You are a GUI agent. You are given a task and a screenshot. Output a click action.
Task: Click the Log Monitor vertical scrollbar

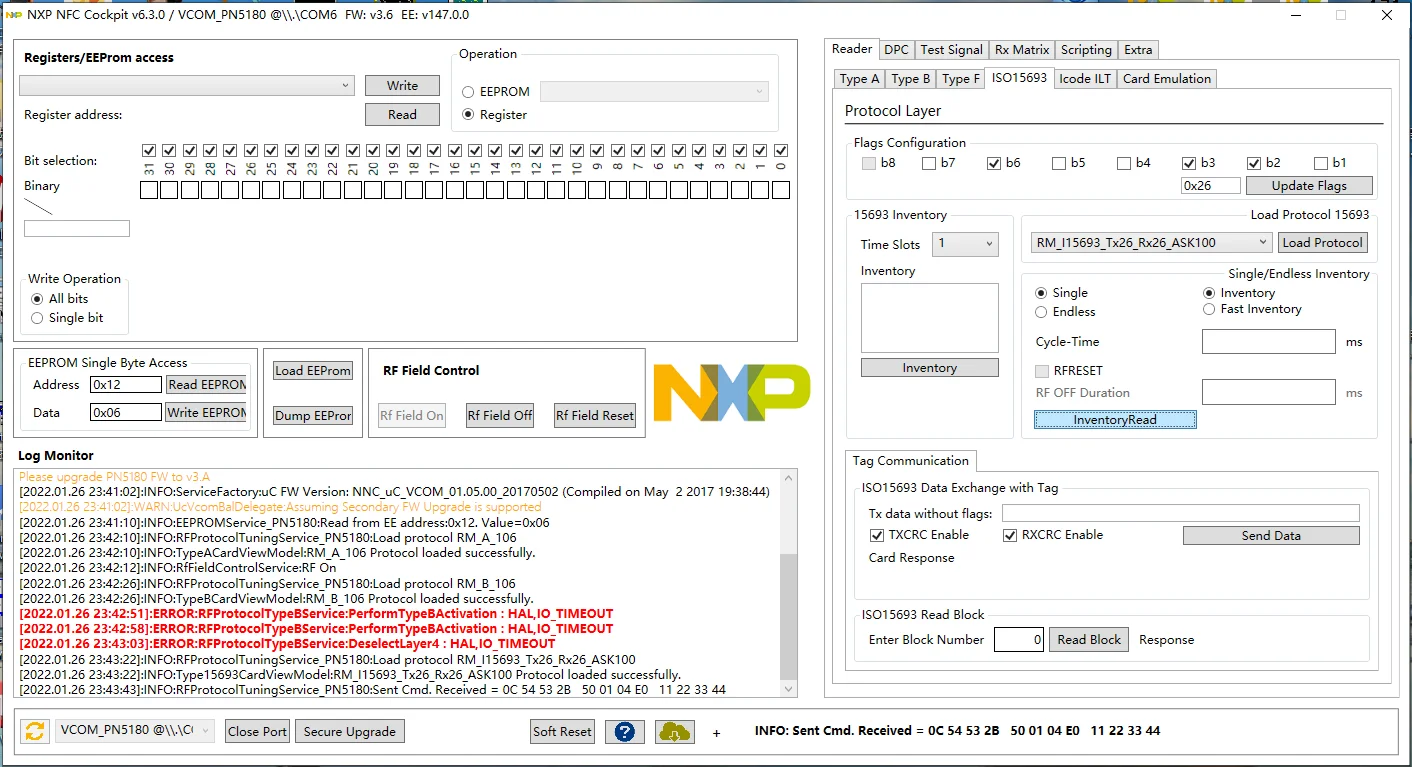coord(788,582)
